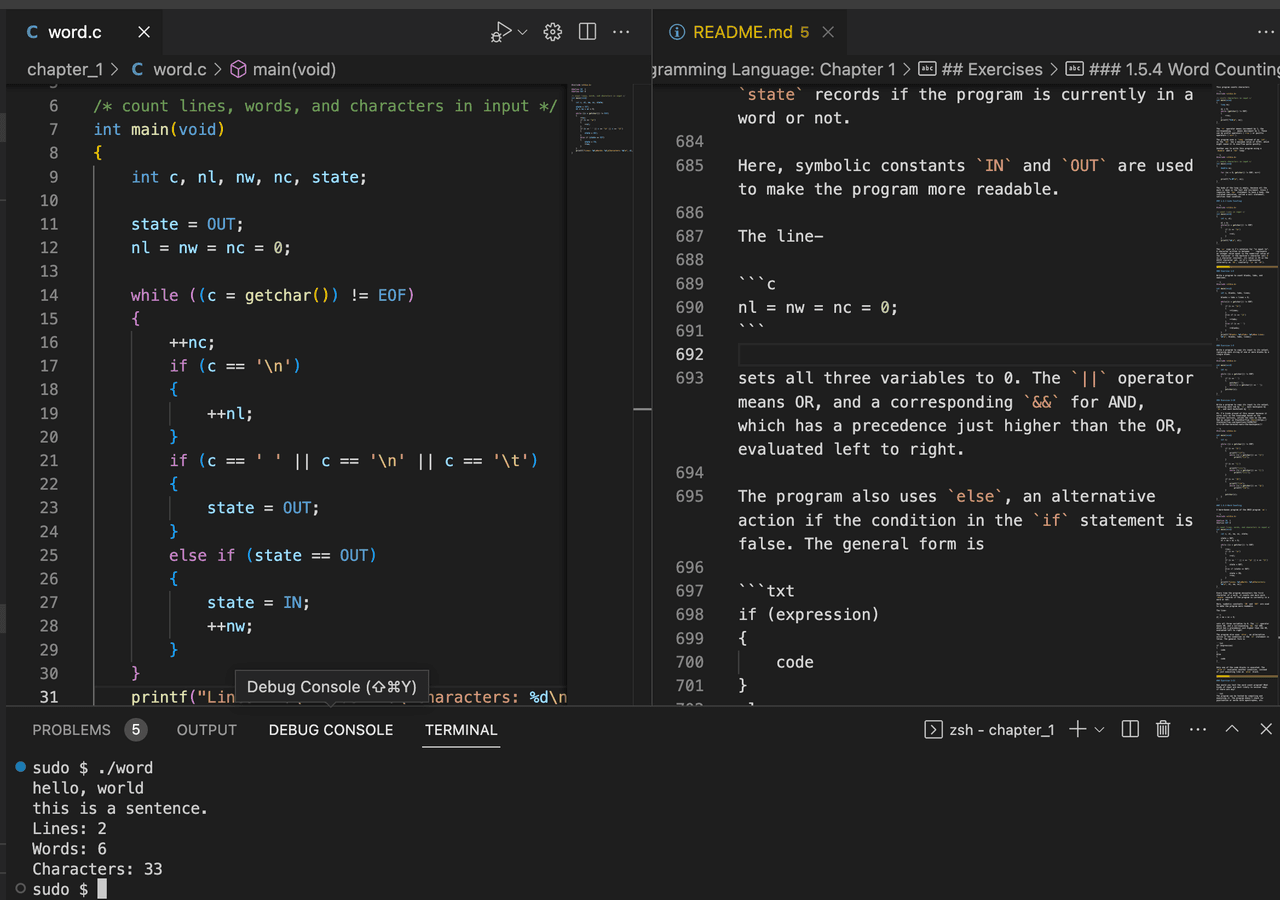Click the './word' command in the terminal

pyautogui.click(x=125, y=768)
